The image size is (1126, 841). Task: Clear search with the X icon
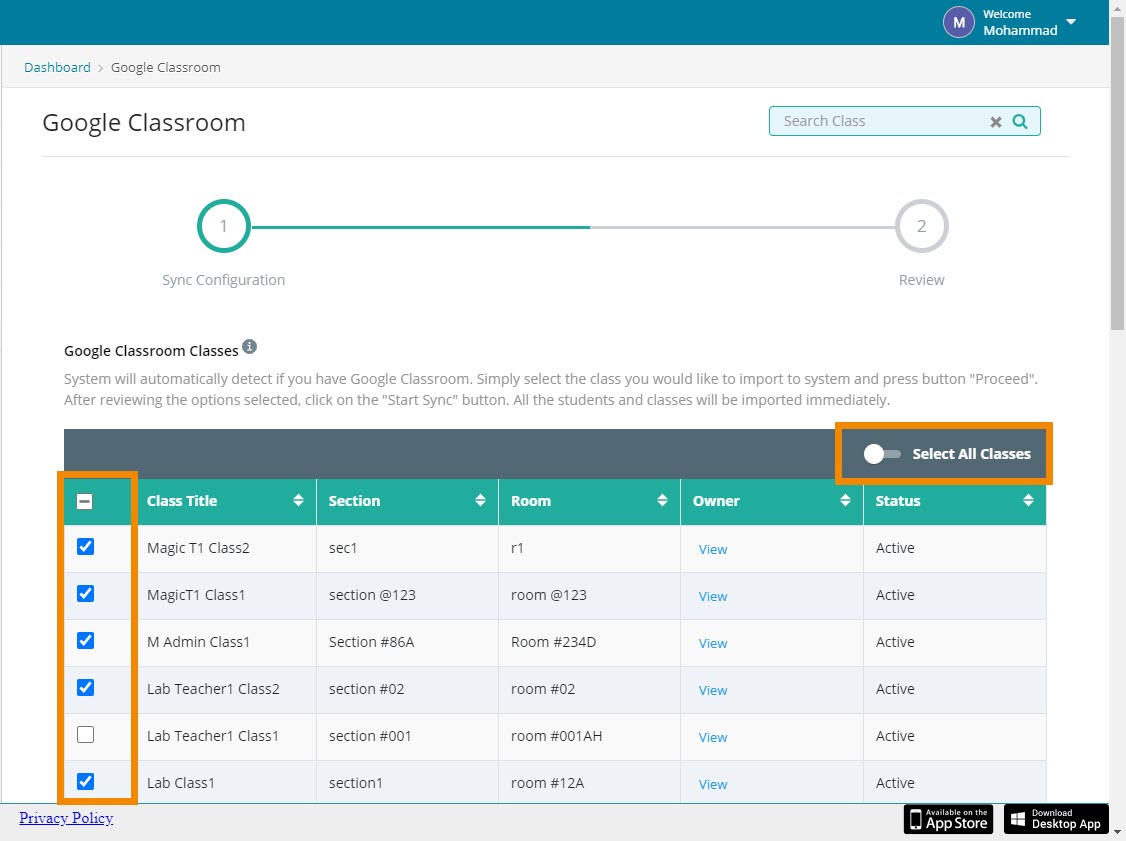click(x=996, y=122)
